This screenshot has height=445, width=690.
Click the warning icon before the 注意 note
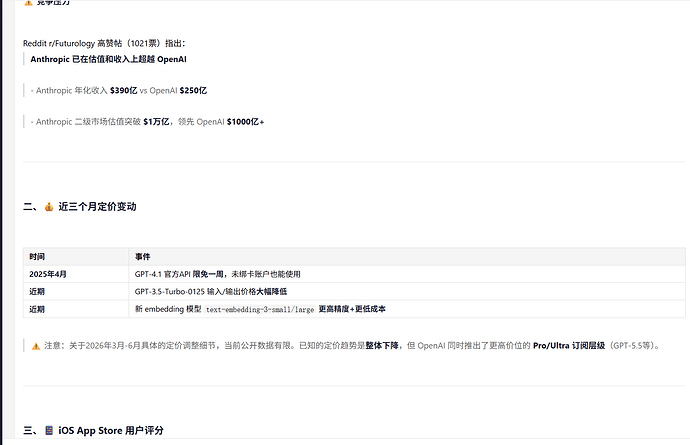coord(36,346)
